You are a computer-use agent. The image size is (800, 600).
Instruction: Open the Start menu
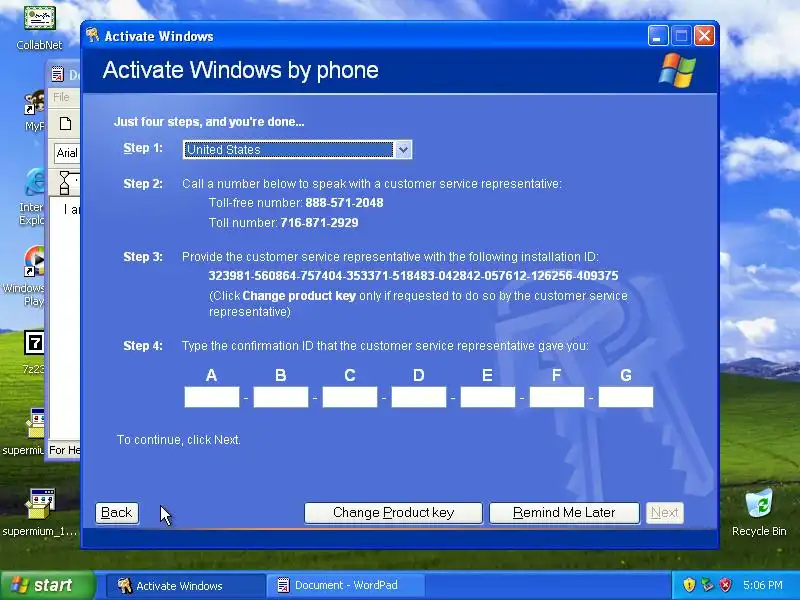click(x=47, y=585)
